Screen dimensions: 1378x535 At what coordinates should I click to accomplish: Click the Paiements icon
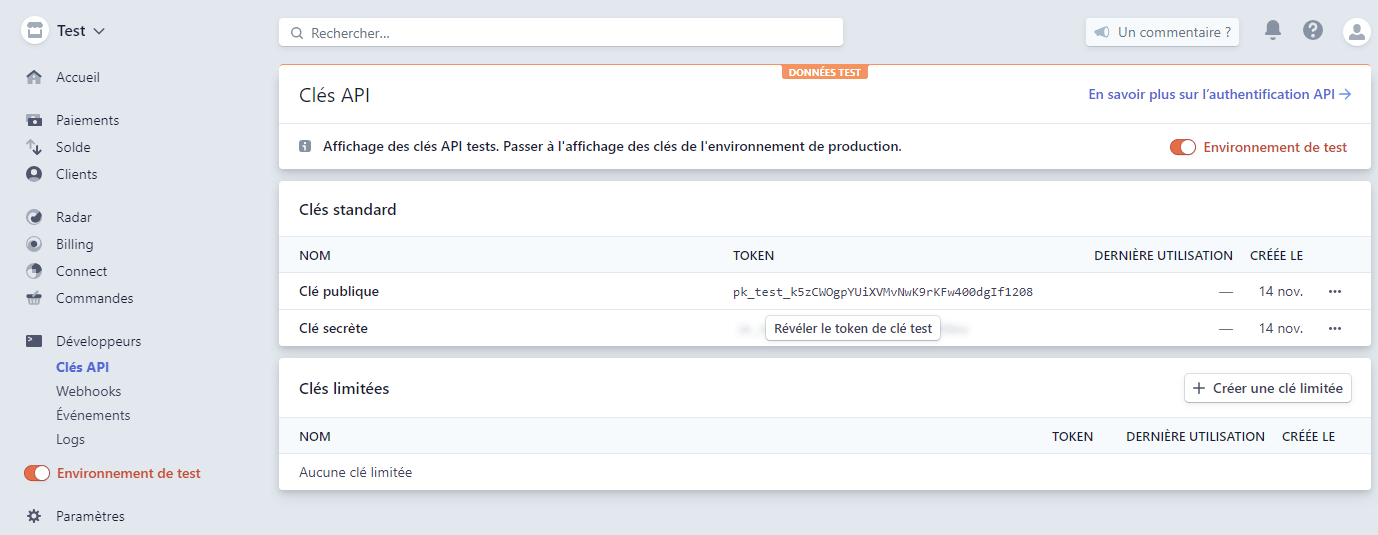34,120
